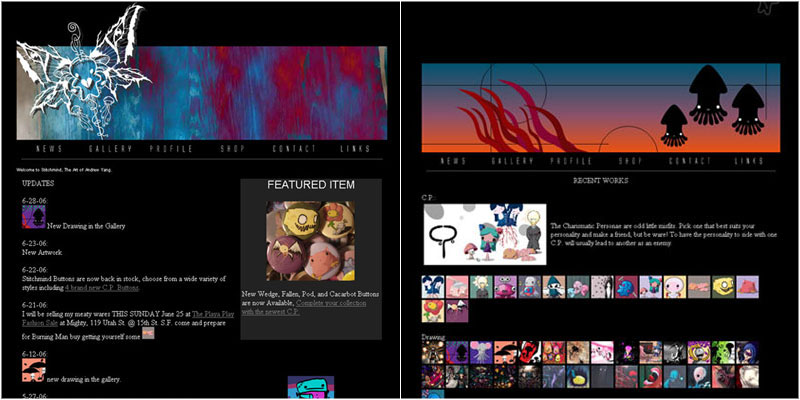Open the Drawing blue-haired girl thumbnail
Image resolution: width=800 pixels, height=400 pixels.
tap(747, 353)
